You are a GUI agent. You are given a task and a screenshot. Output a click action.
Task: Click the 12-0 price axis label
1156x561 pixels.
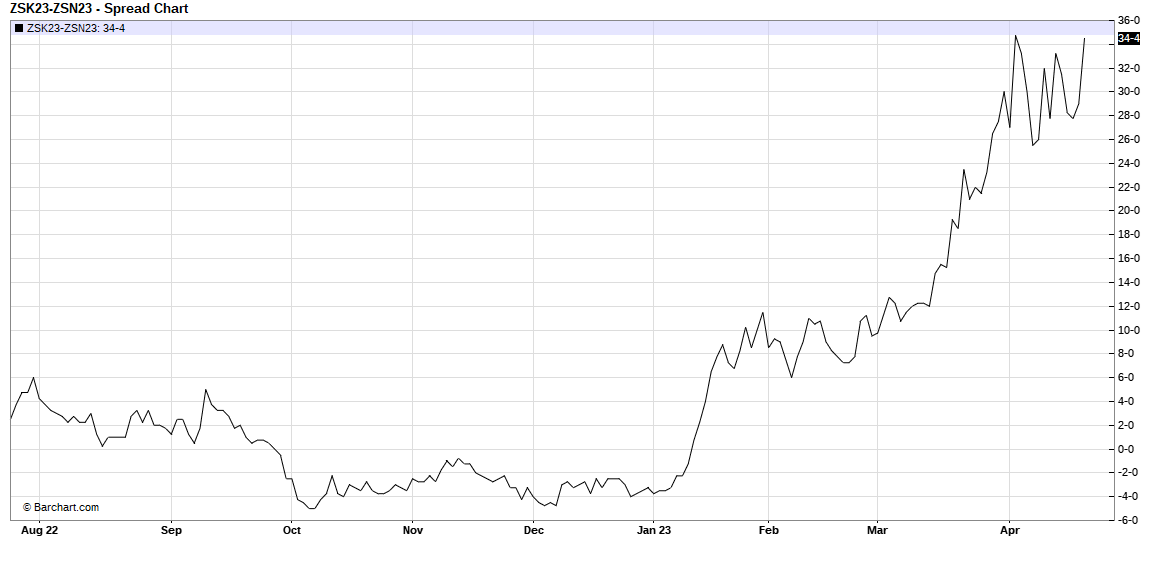(x=1129, y=306)
